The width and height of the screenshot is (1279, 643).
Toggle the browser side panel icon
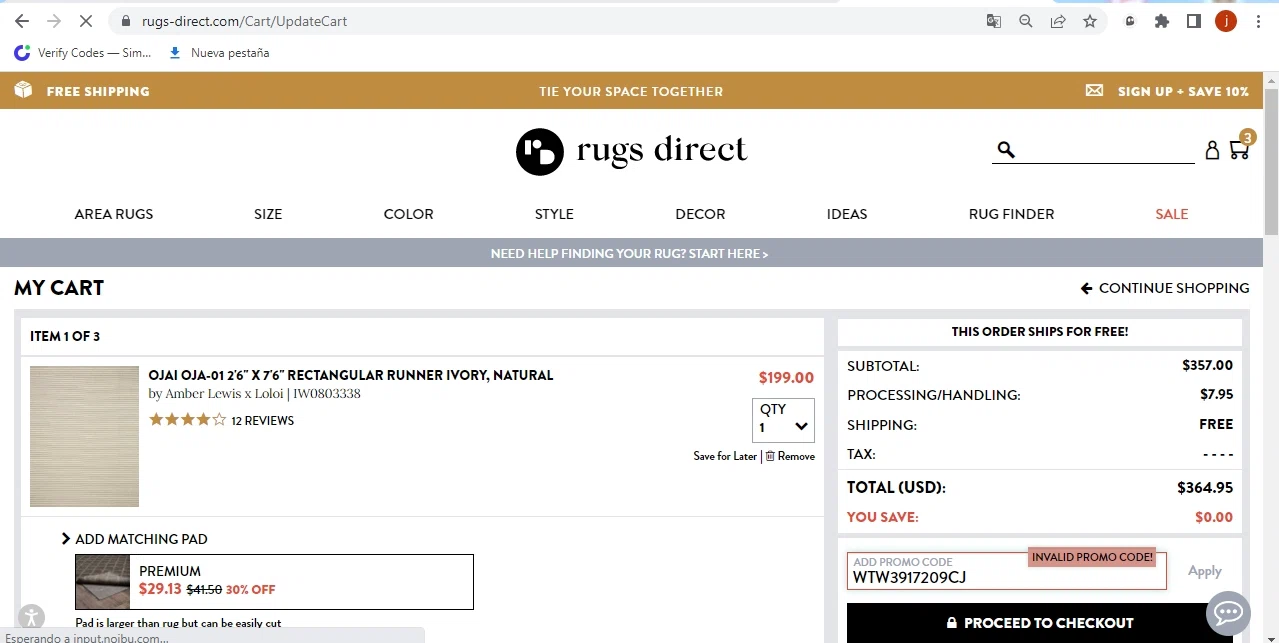point(1193,21)
